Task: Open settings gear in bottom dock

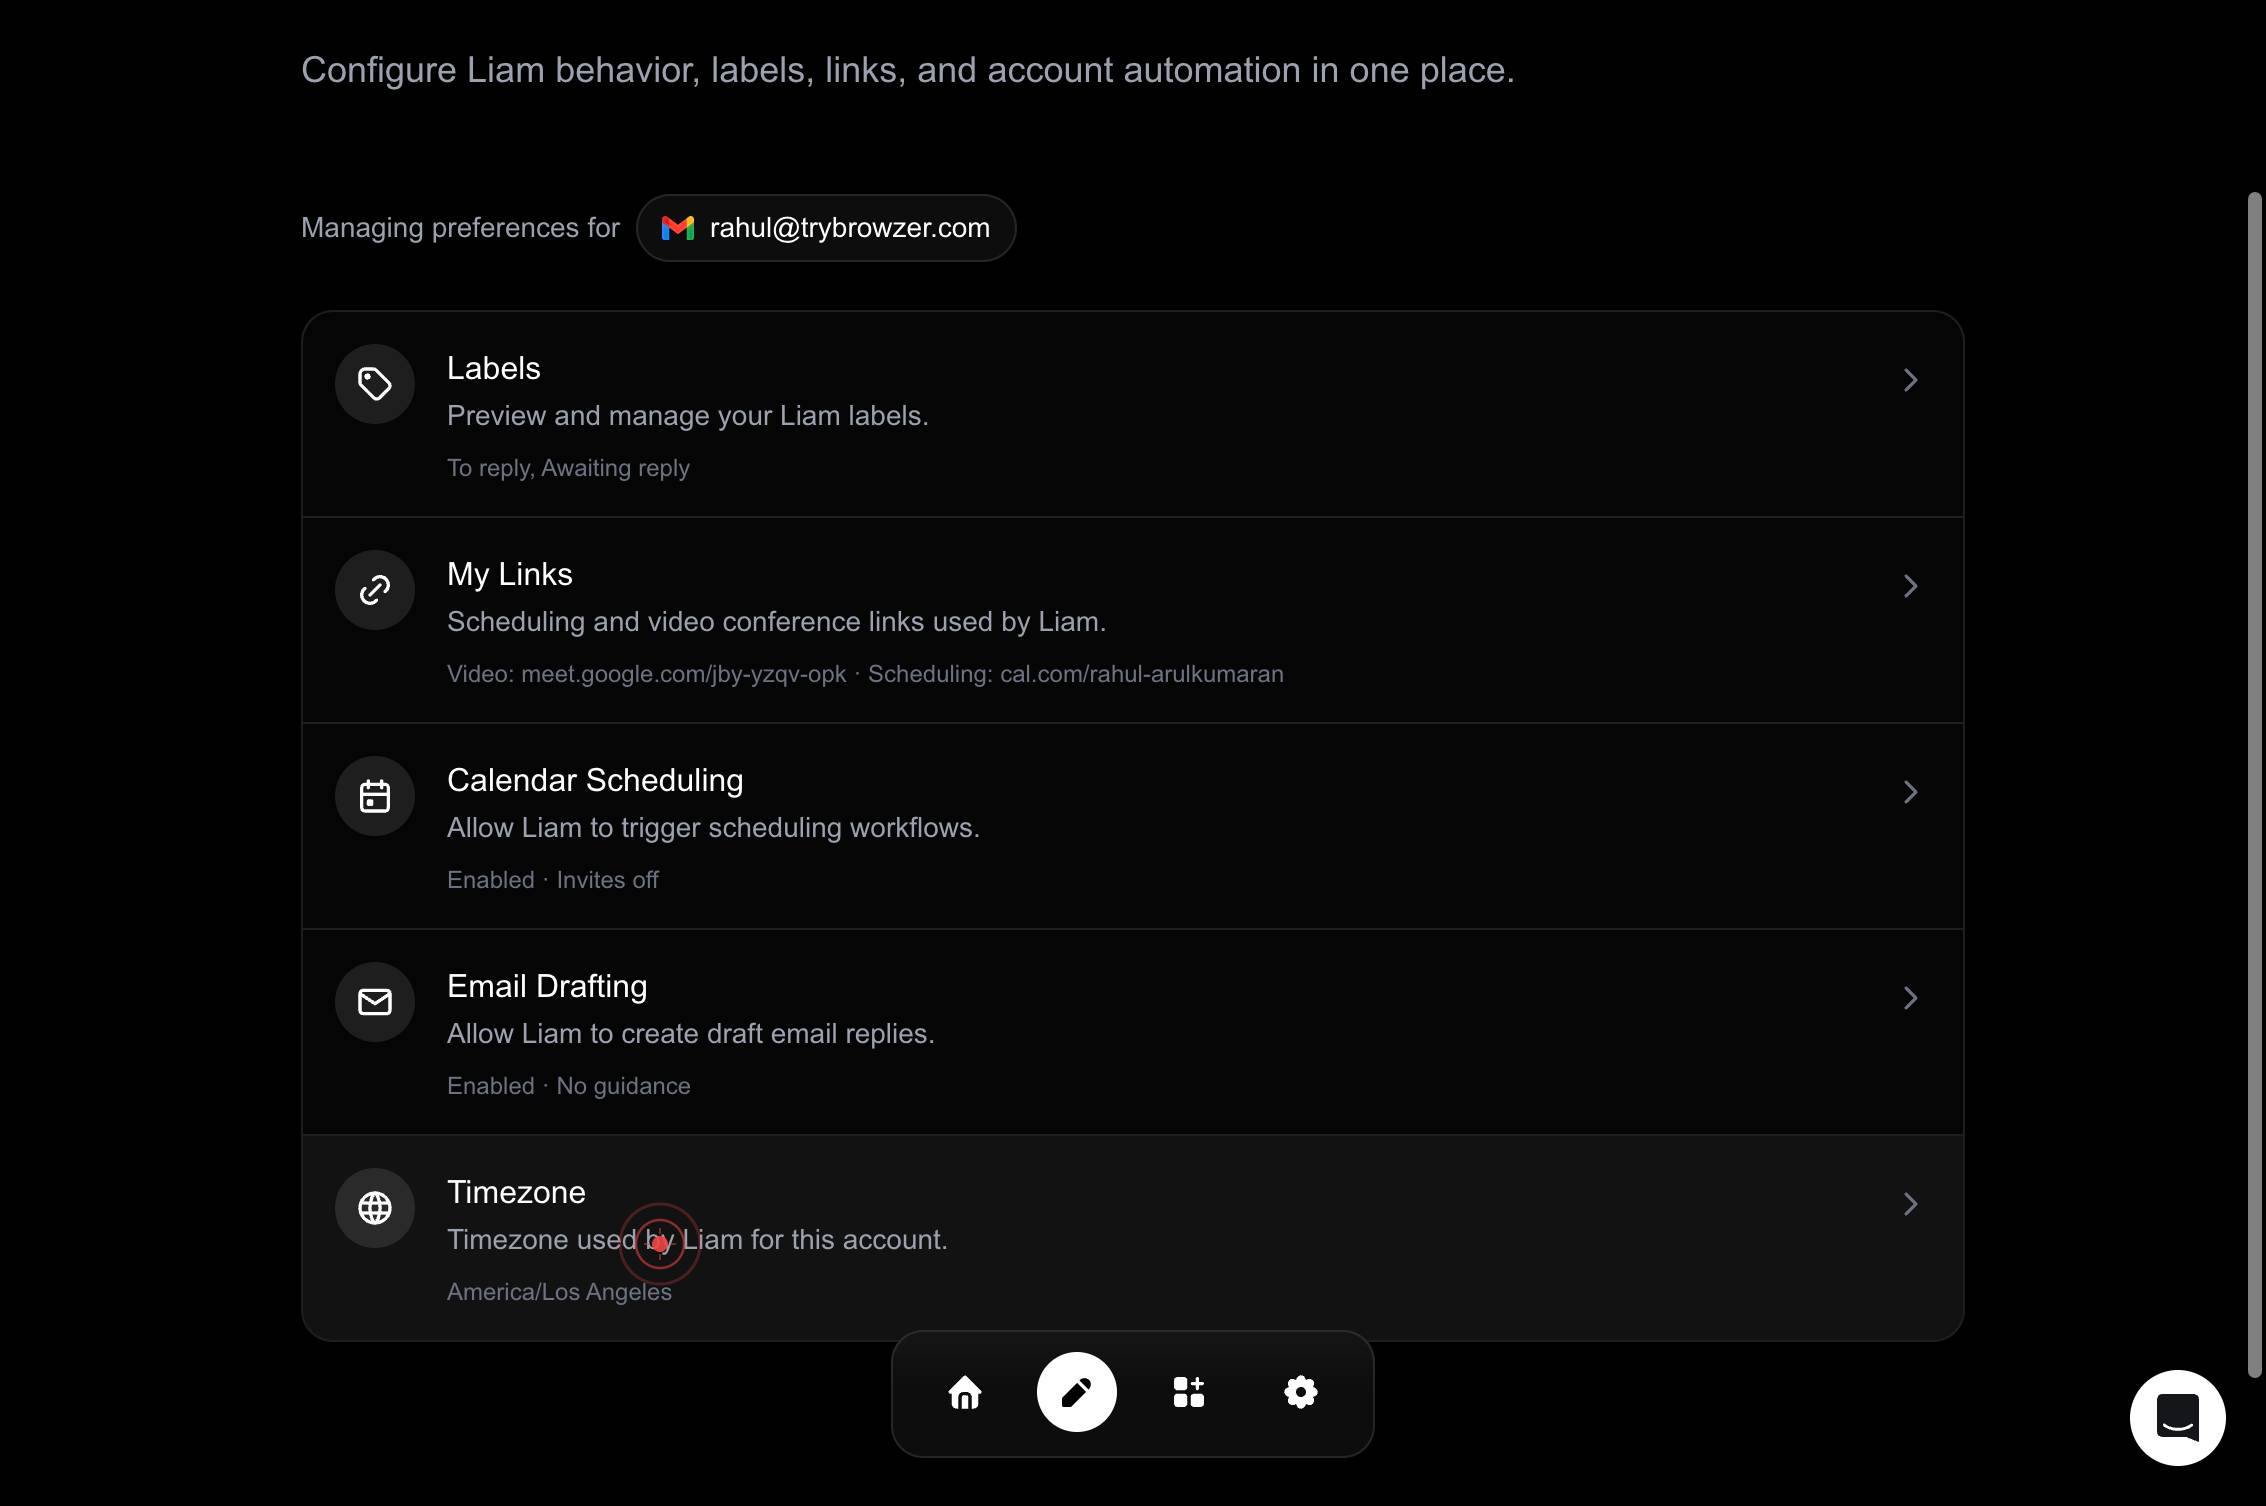Action: pos(1301,1392)
